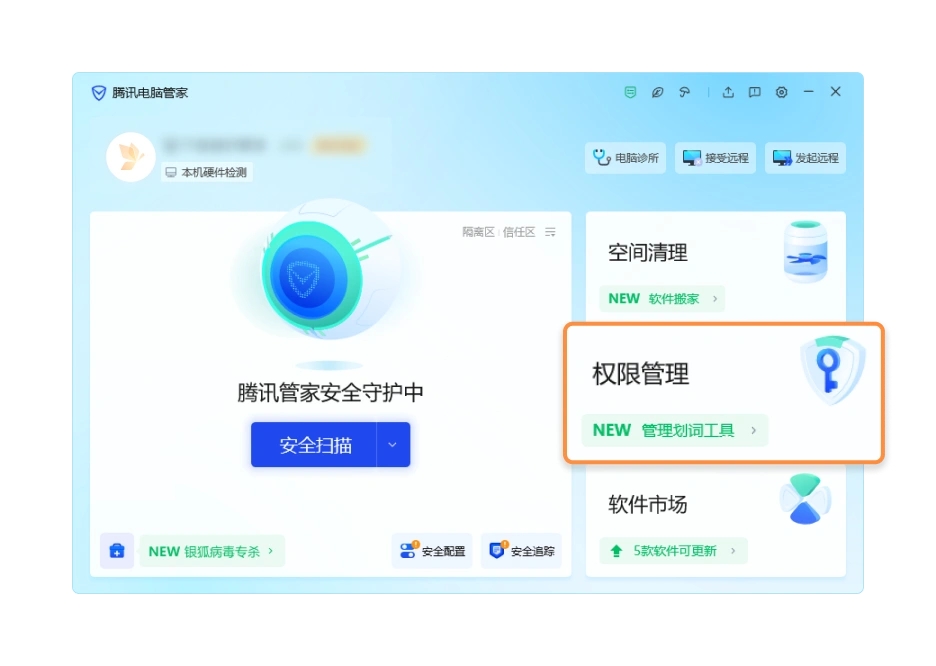This screenshot has width=936, height=666.
Task: Open the 信任区 trust zone link
Action: [x=519, y=232]
